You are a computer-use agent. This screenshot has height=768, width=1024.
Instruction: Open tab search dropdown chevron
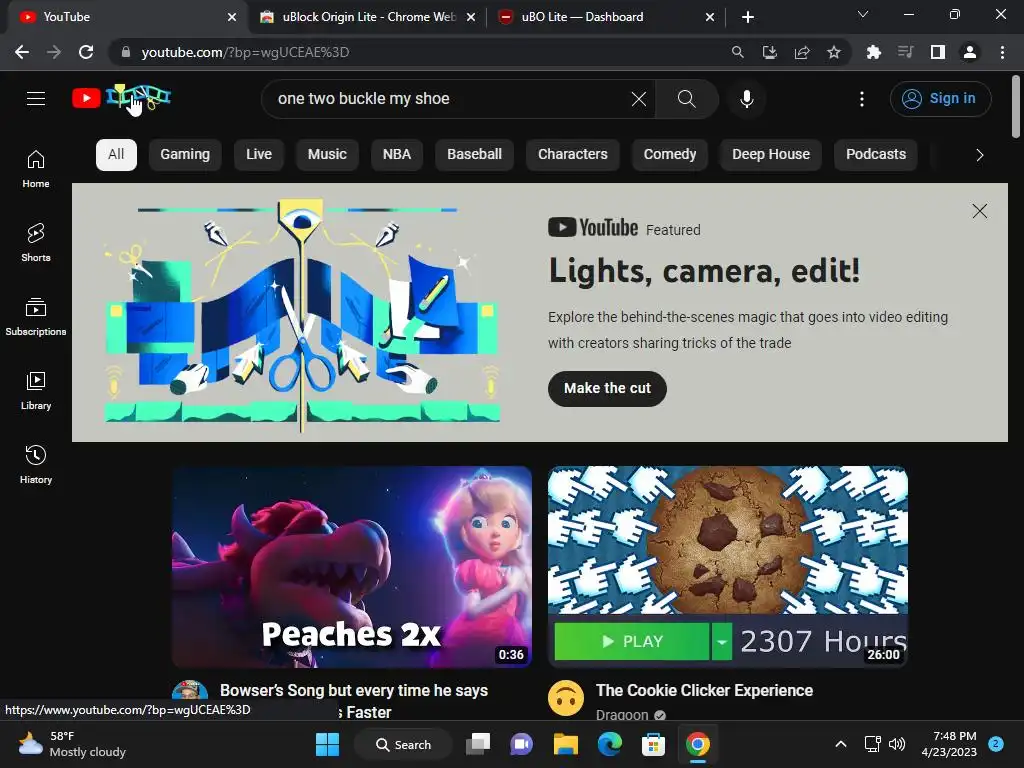863,14
